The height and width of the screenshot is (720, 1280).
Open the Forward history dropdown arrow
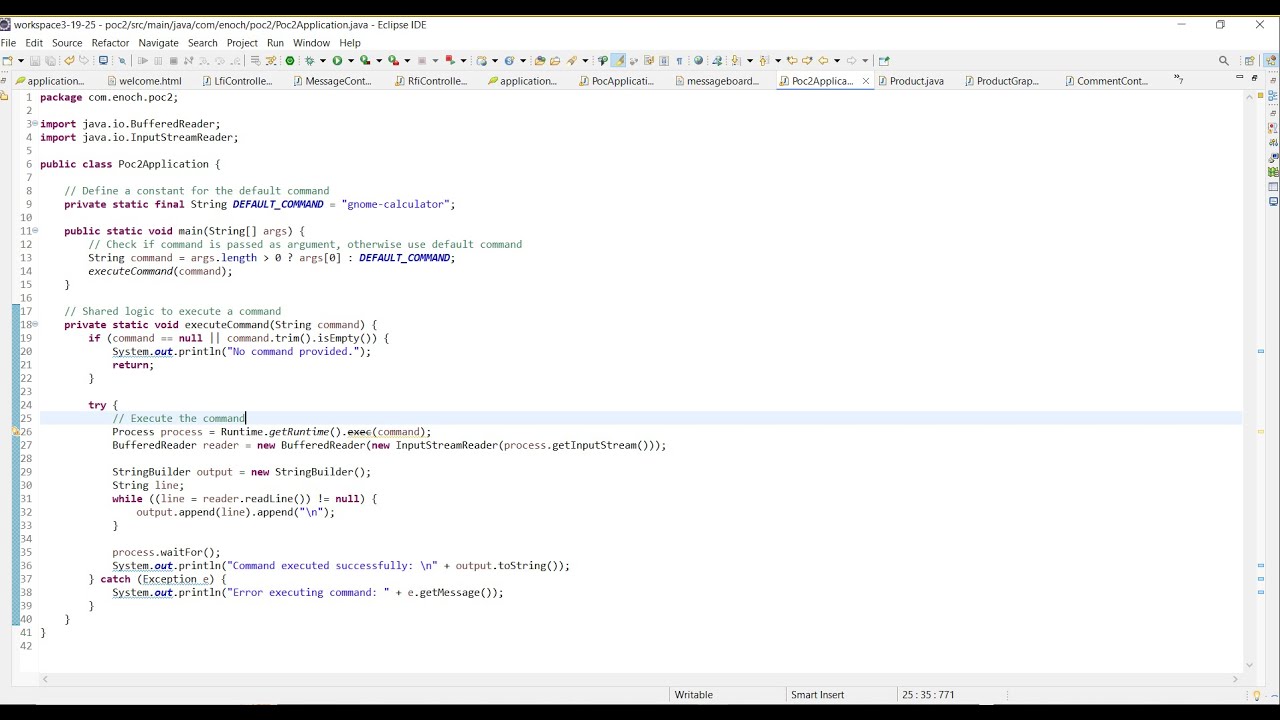864,60
